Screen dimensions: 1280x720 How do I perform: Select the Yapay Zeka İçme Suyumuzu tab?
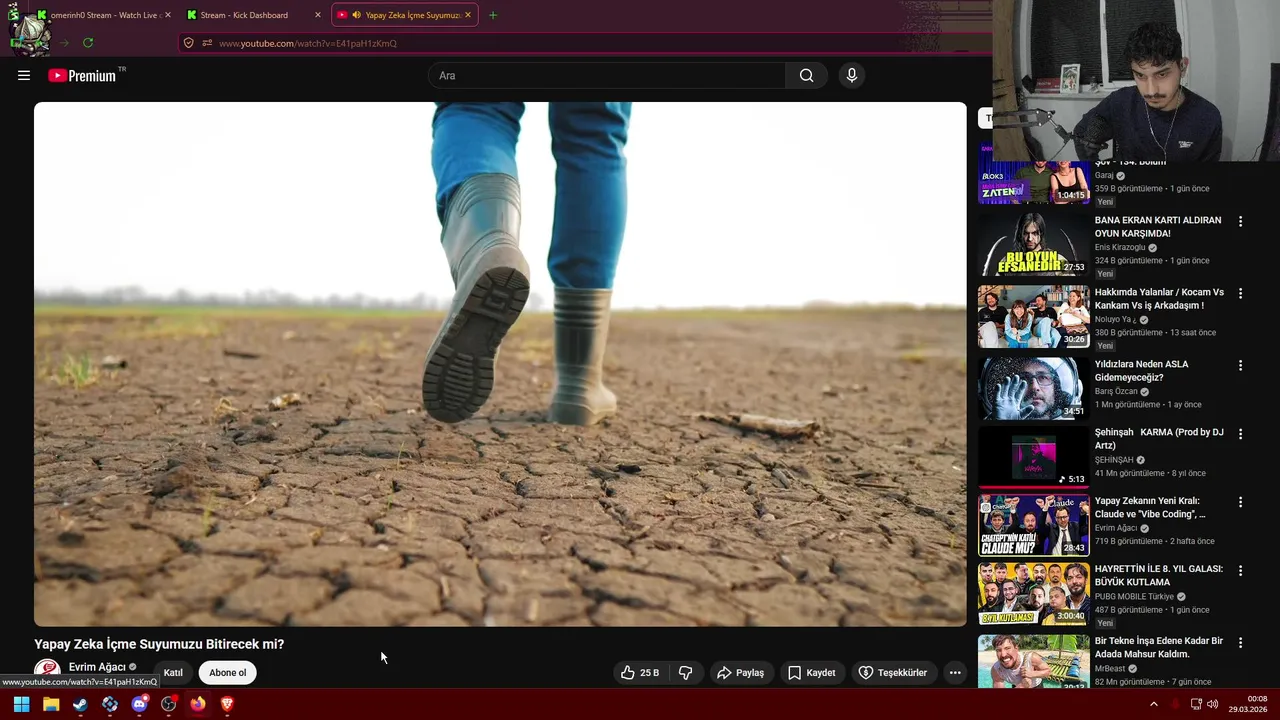coord(404,15)
